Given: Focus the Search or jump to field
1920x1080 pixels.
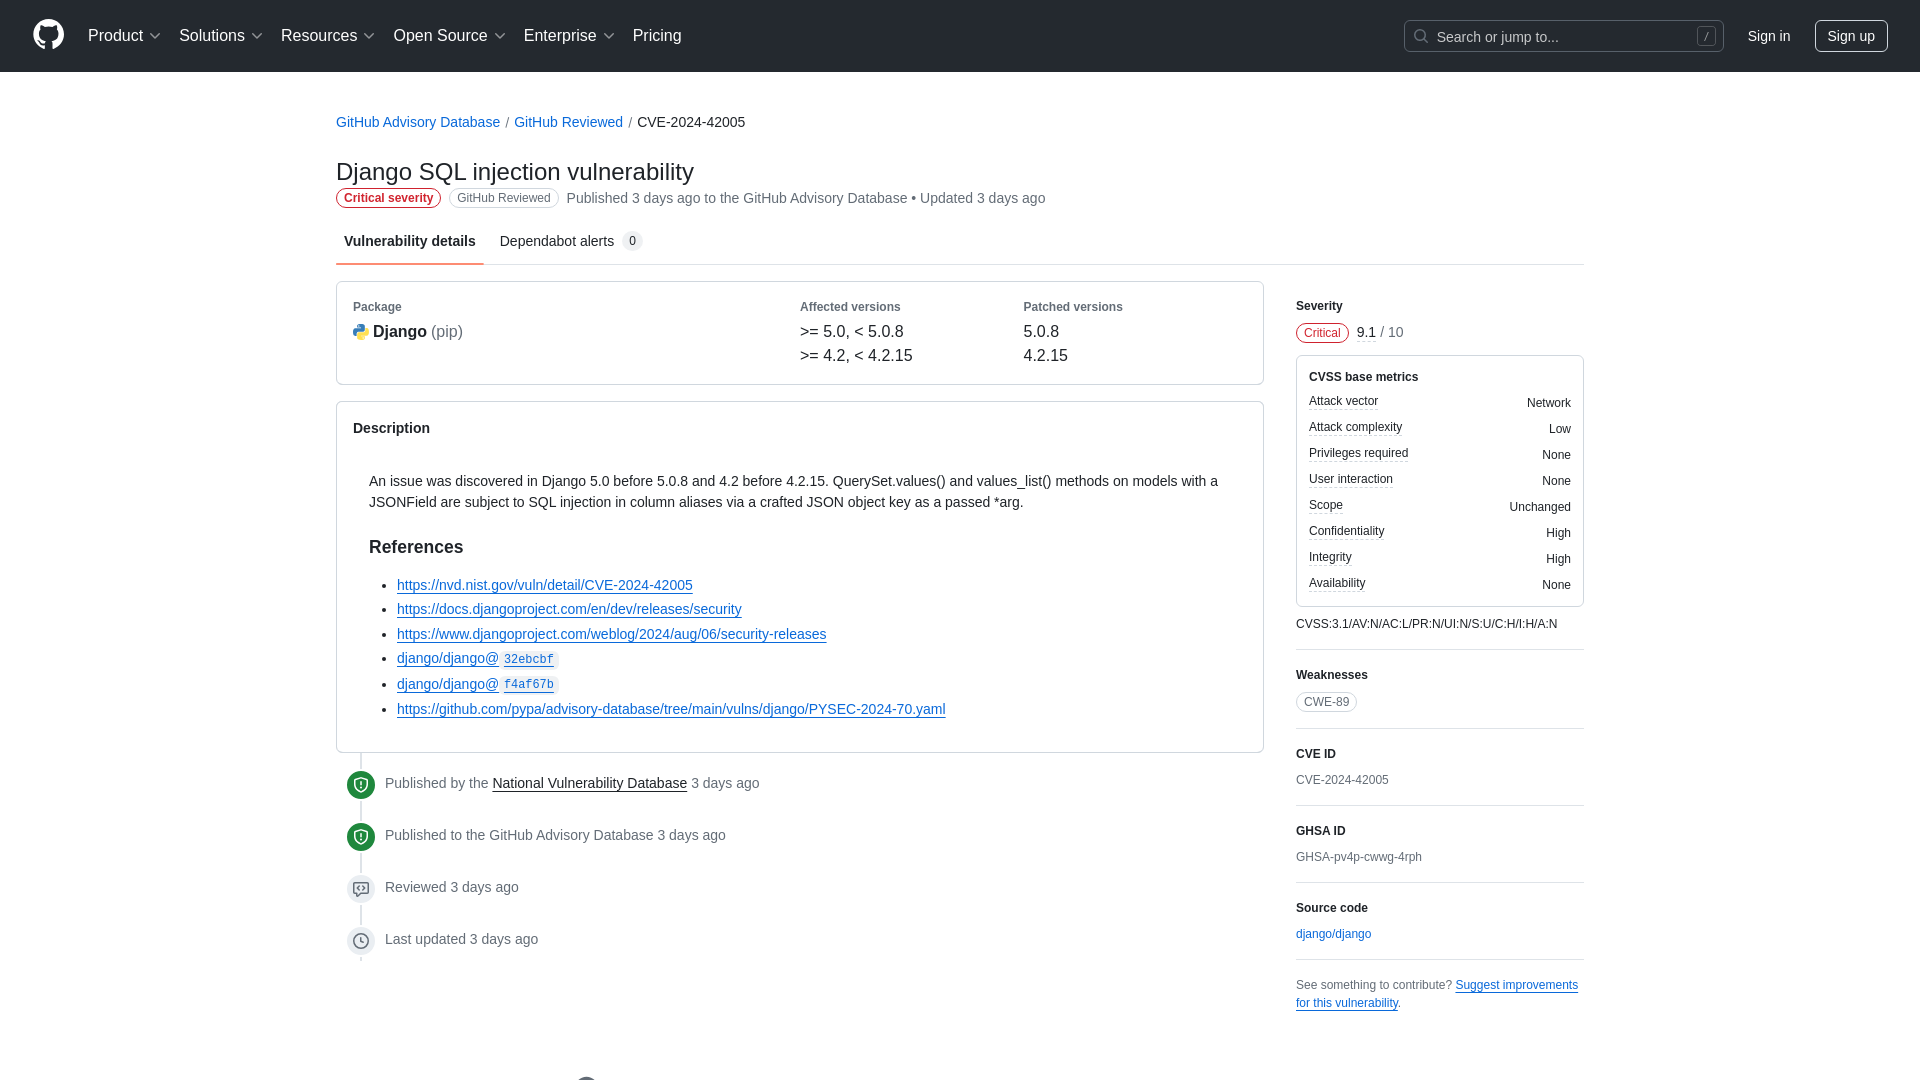Looking at the screenshot, I should pyautogui.click(x=1563, y=36).
